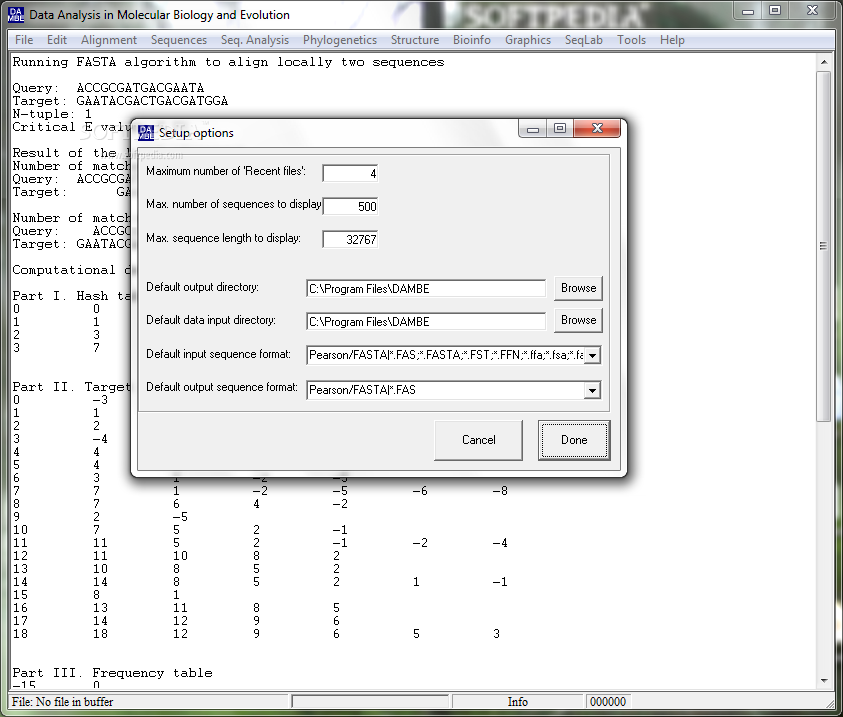843x717 pixels.
Task: Click the DAMBE icon in Setup options title
Action: pyautogui.click(x=146, y=133)
